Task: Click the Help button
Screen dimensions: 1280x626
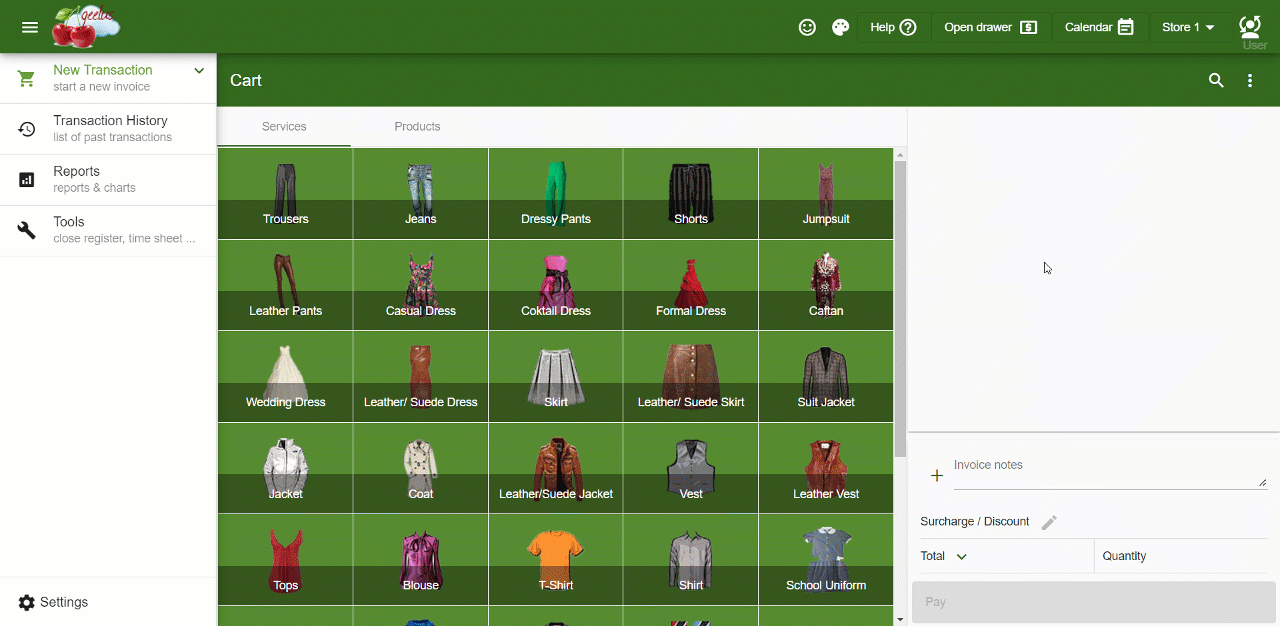Action: point(893,27)
